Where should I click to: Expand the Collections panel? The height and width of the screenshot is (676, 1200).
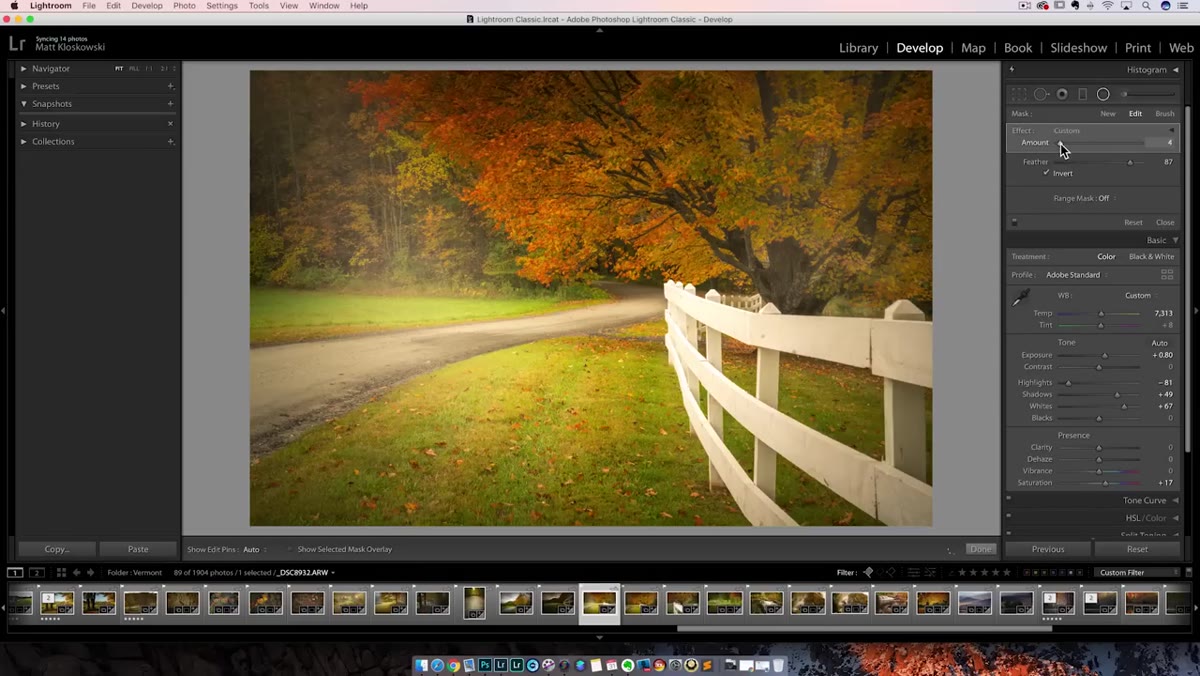[23, 141]
